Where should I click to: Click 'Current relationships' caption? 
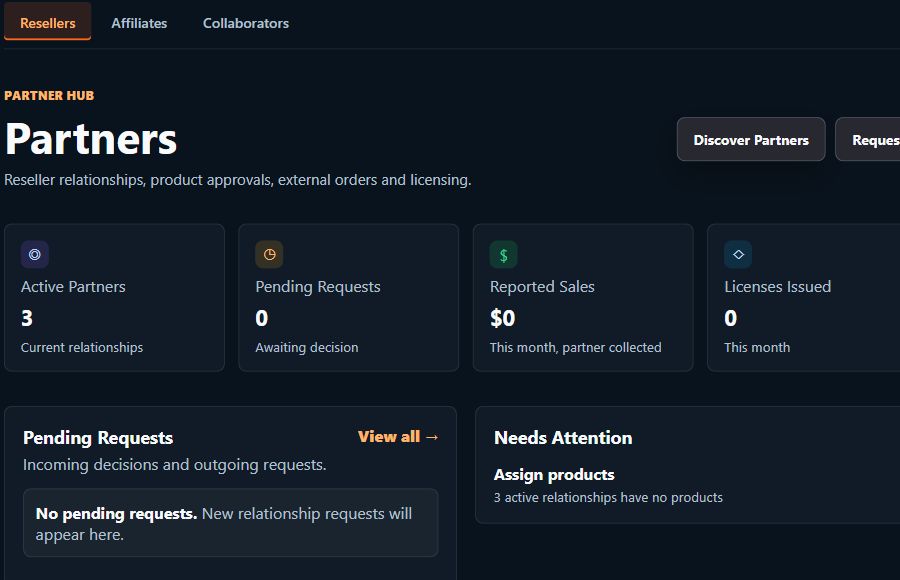click(82, 347)
